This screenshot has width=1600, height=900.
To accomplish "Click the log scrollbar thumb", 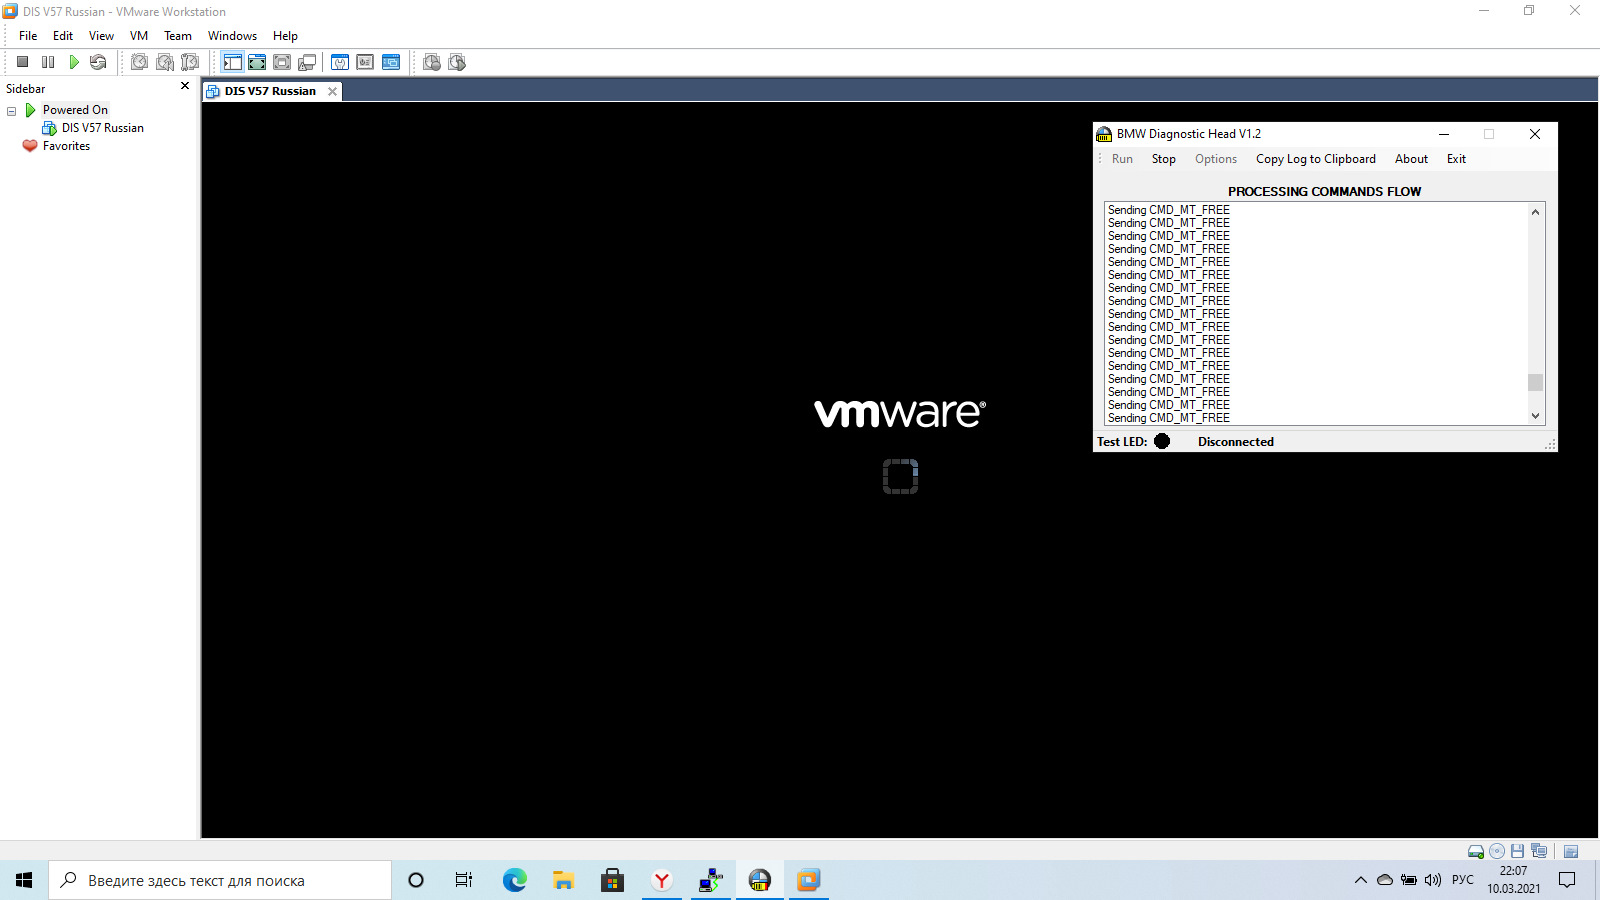I will [1535, 382].
